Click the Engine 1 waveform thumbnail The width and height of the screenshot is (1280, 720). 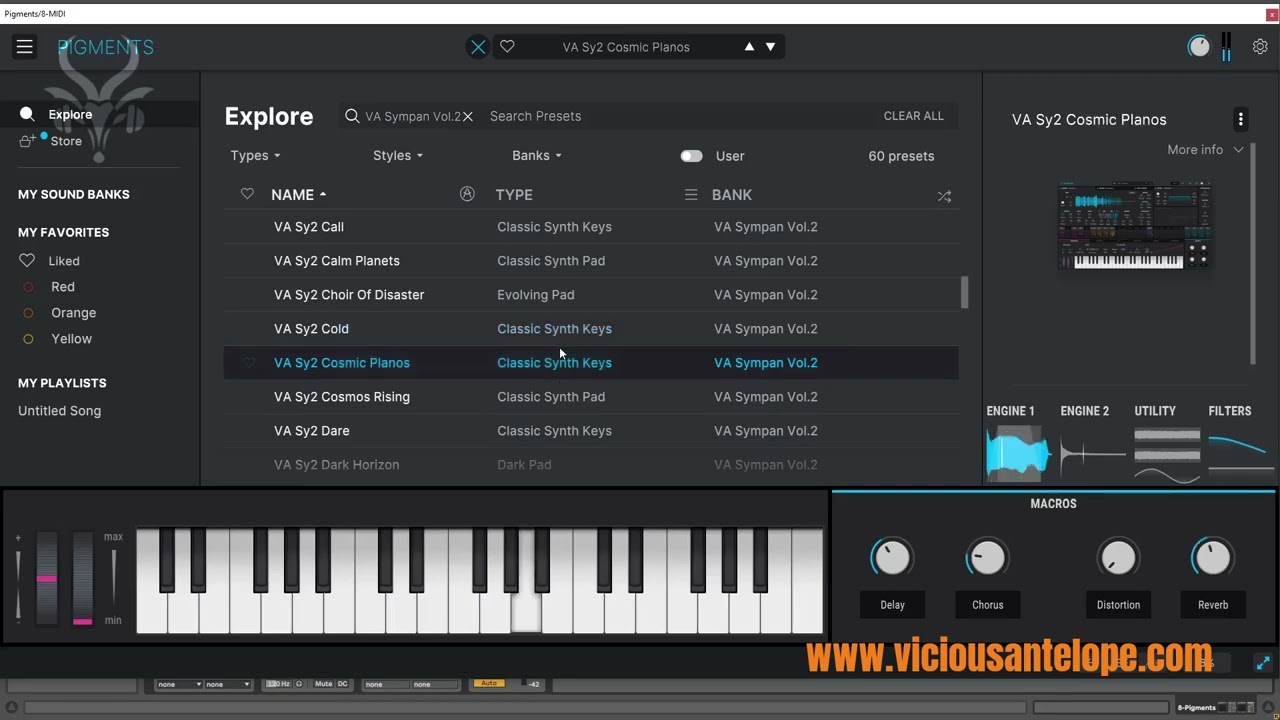click(1018, 453)
